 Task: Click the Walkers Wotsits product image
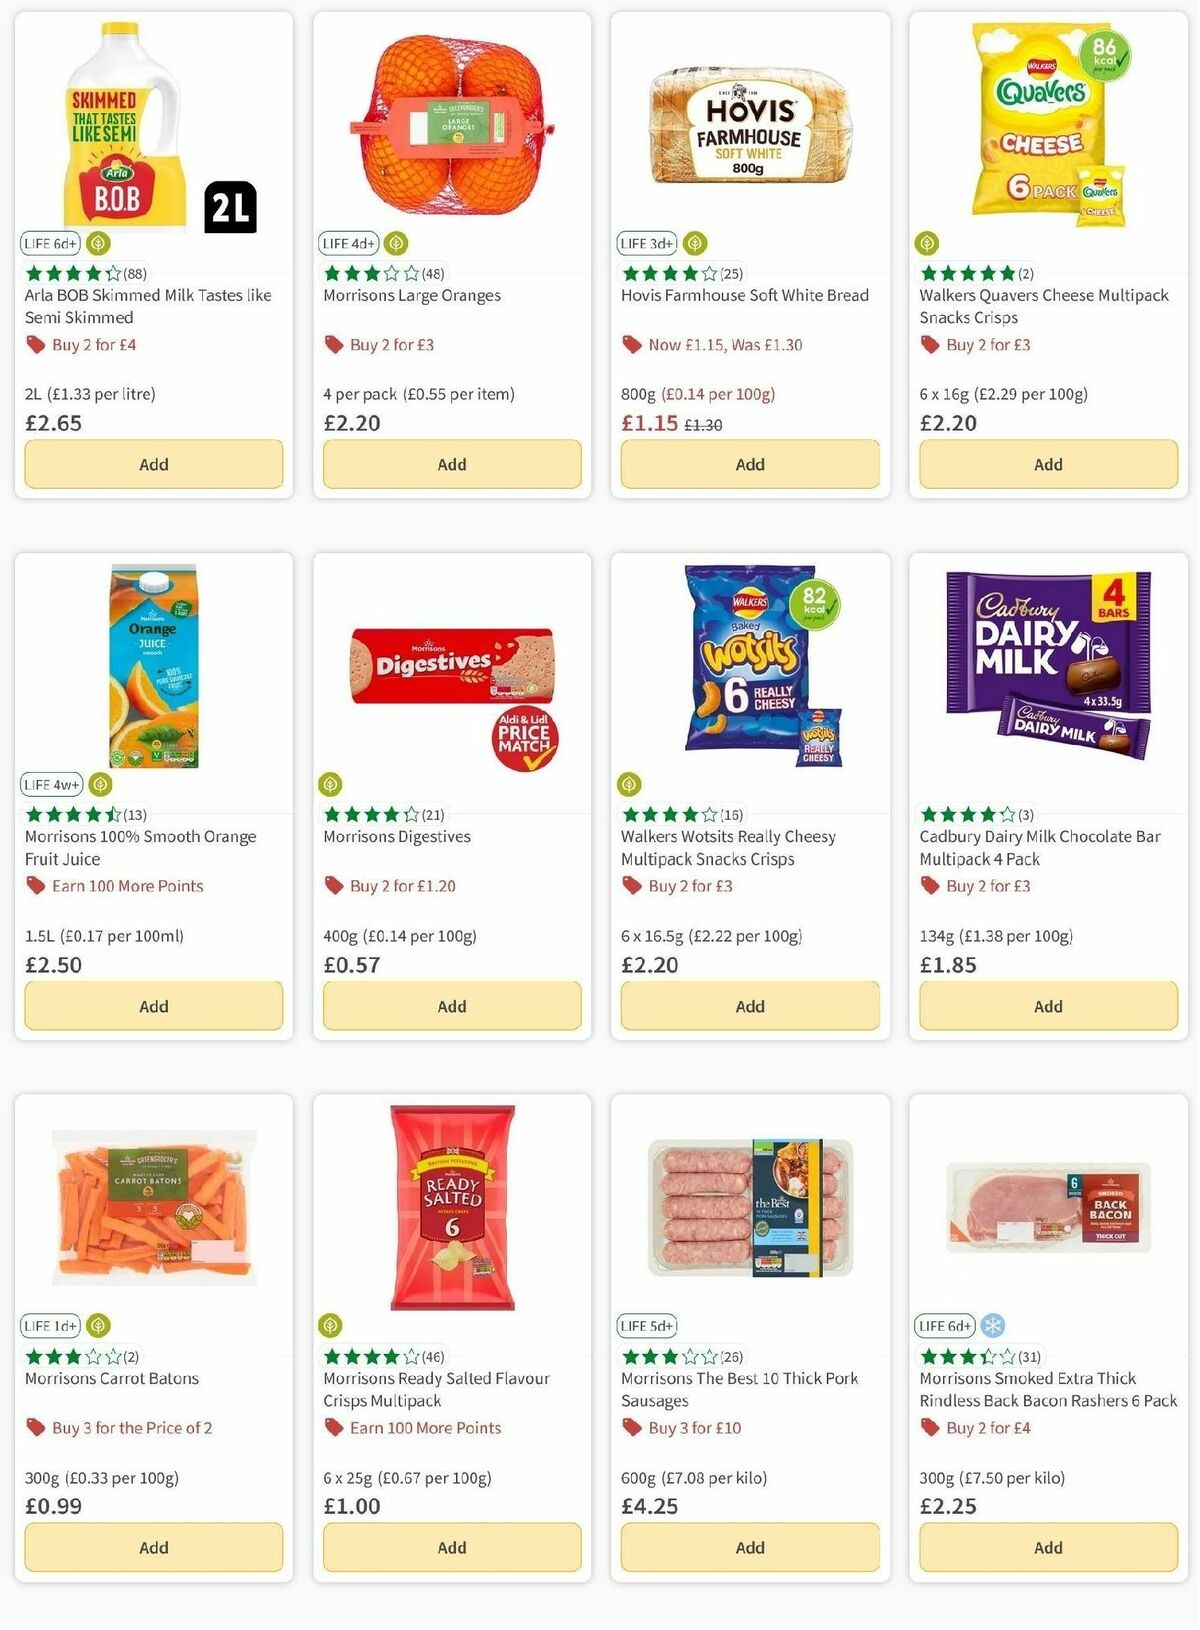pos(745,670)
